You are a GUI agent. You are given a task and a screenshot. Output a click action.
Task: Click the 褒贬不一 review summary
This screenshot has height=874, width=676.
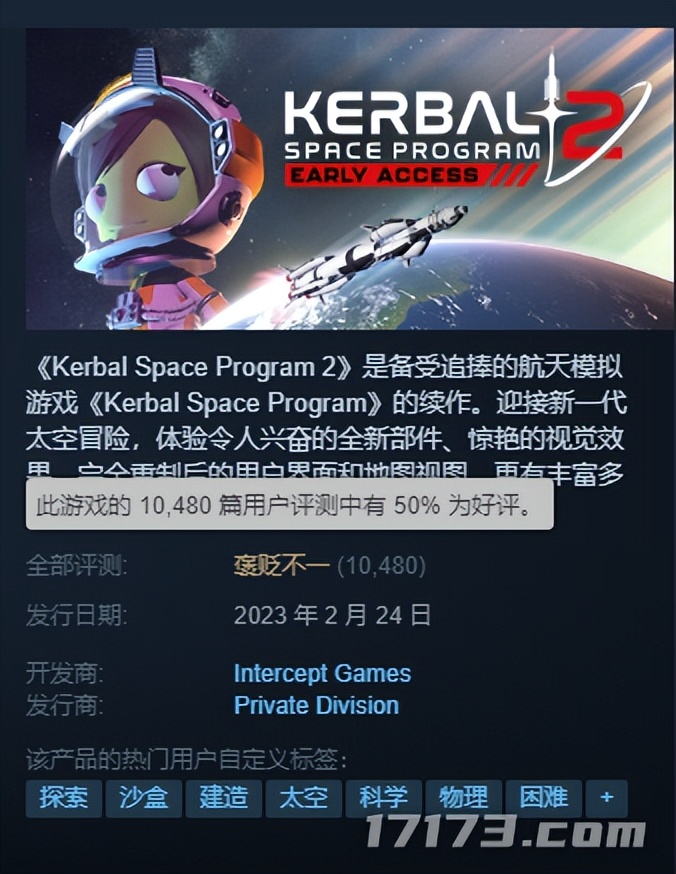click(x=282, y=566)
